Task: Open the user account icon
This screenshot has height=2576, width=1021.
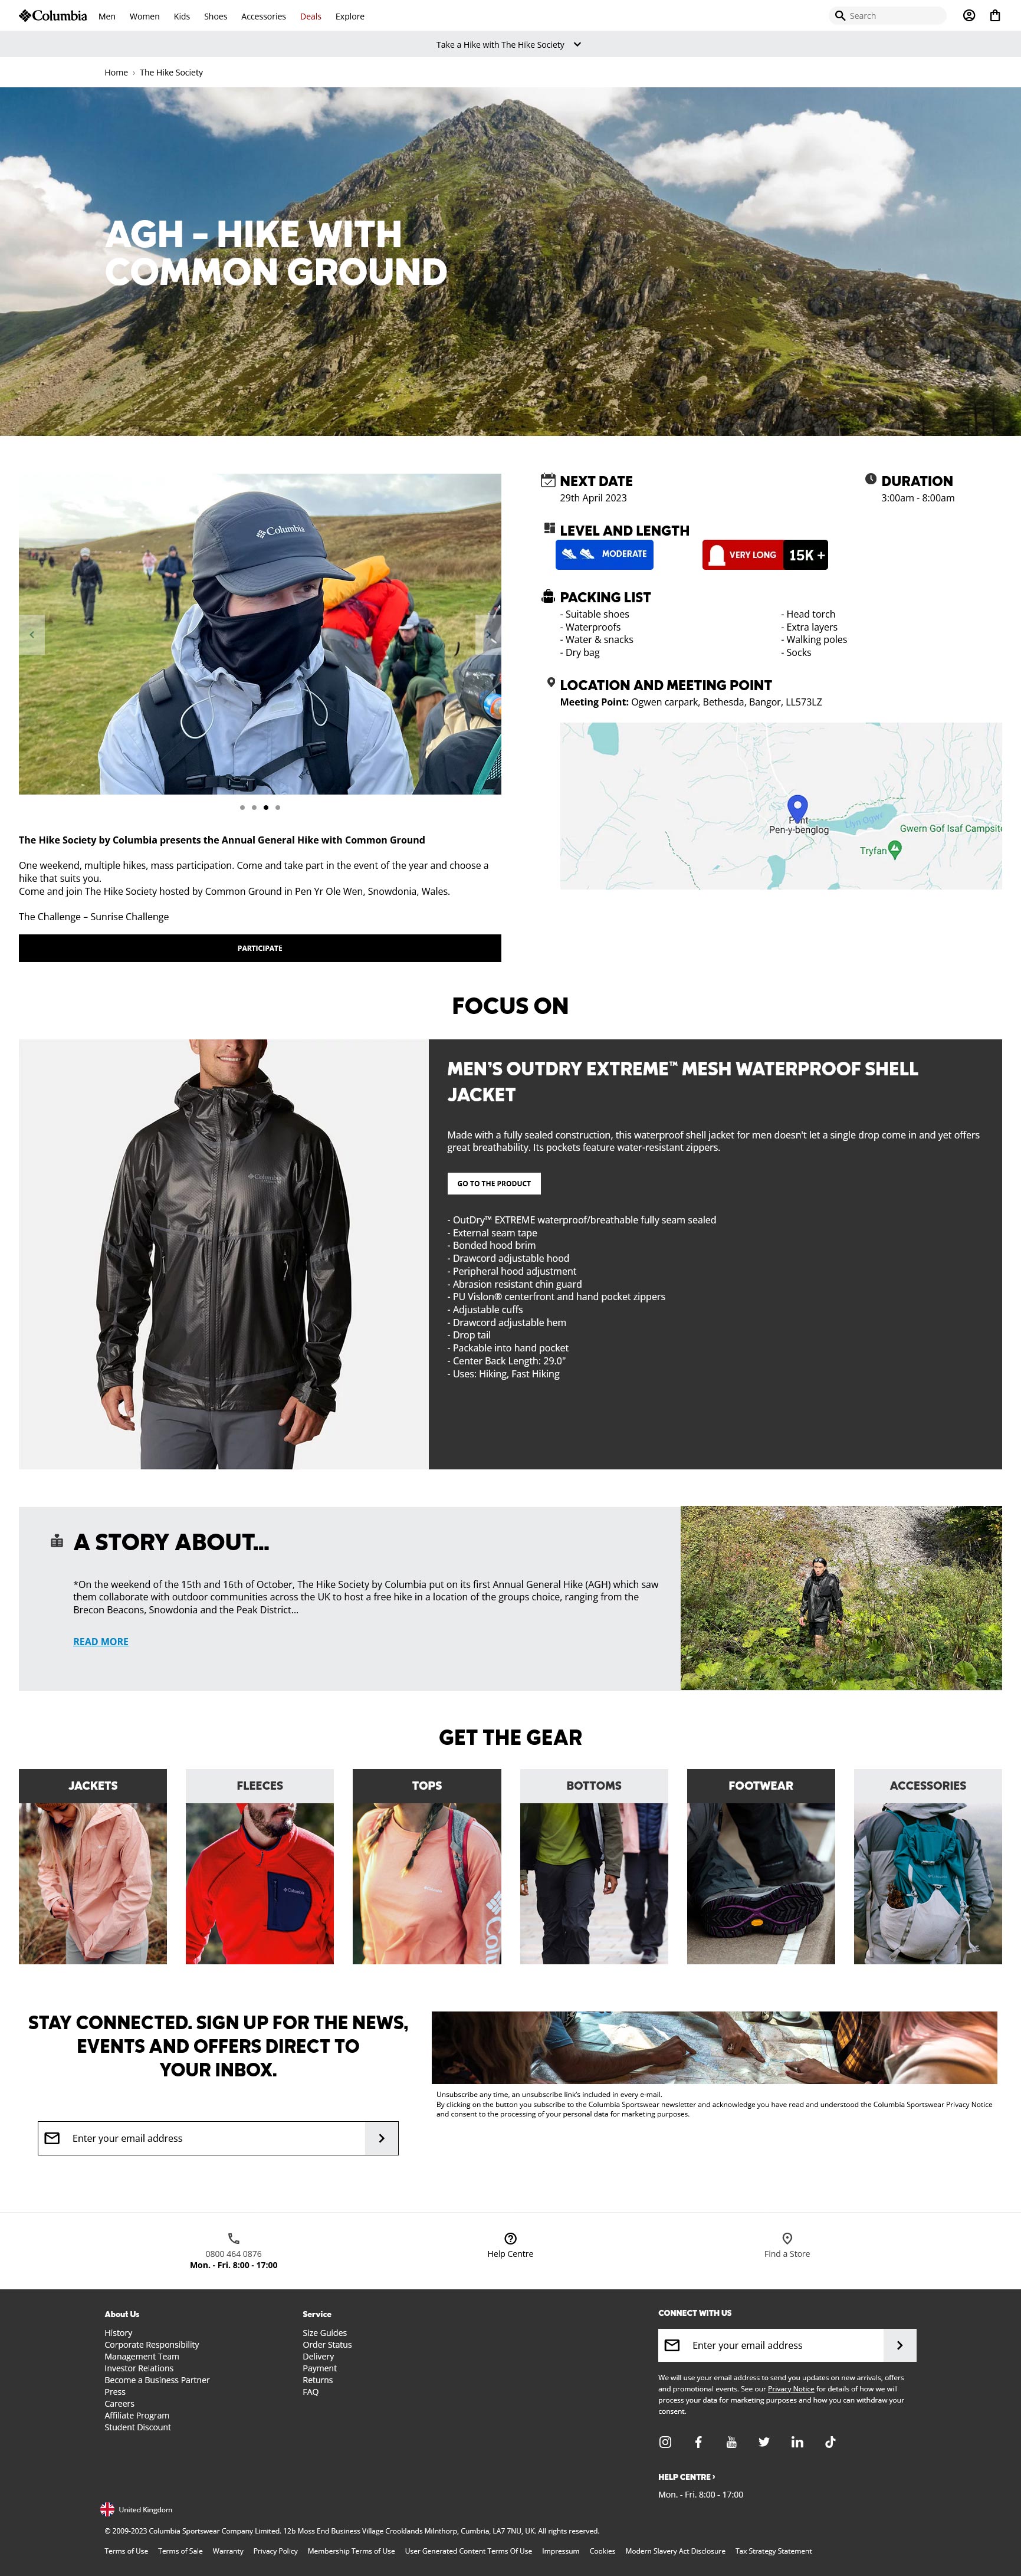Action: pyautogui.click(x=968, y=16)
